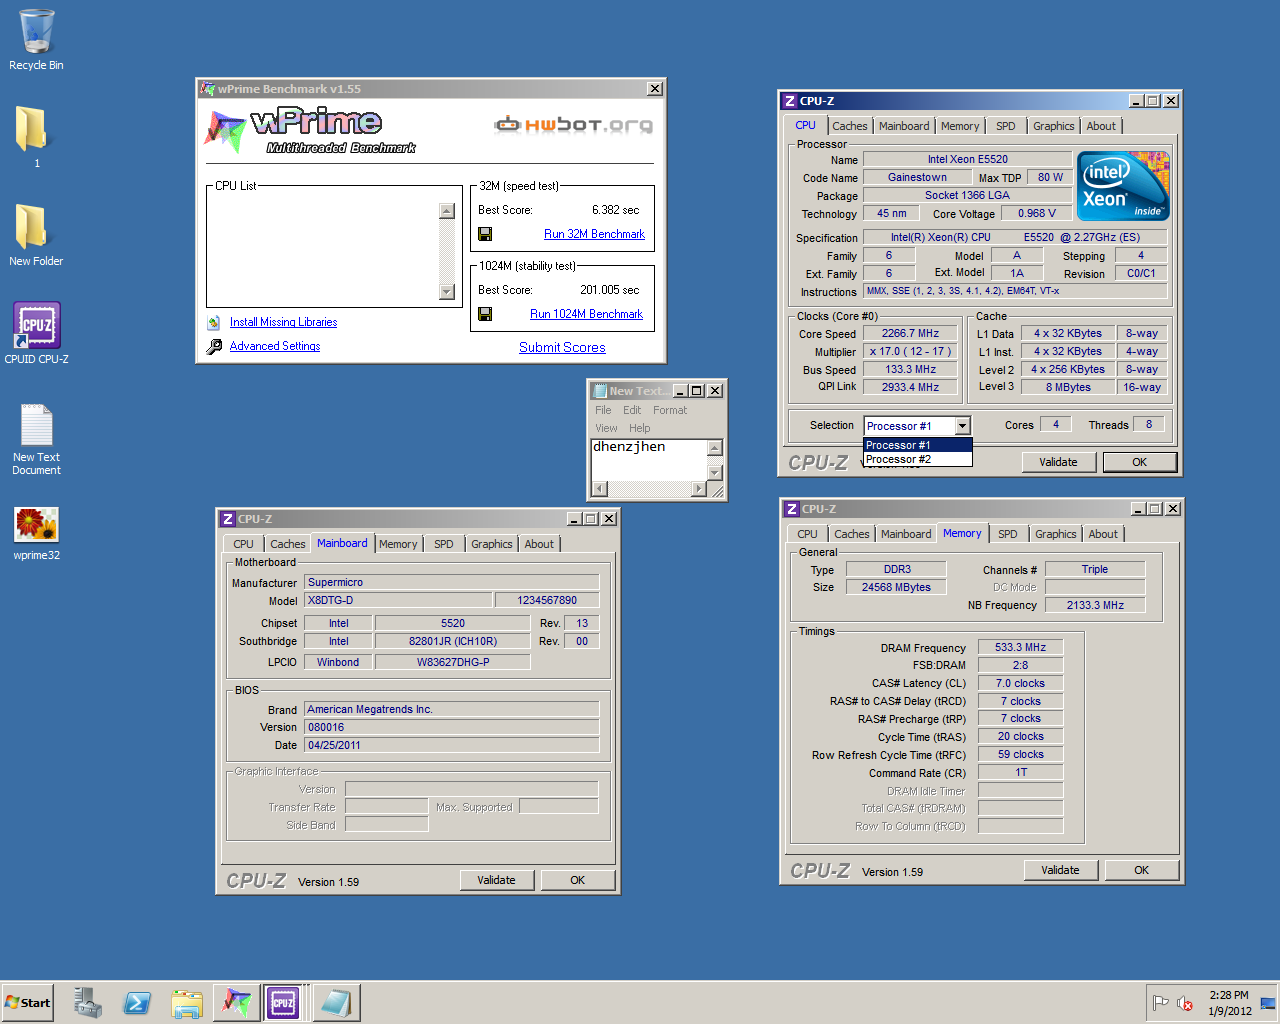
Task: Click Notepad vertical scroll up arrow
Action: (x=714, y=448)
